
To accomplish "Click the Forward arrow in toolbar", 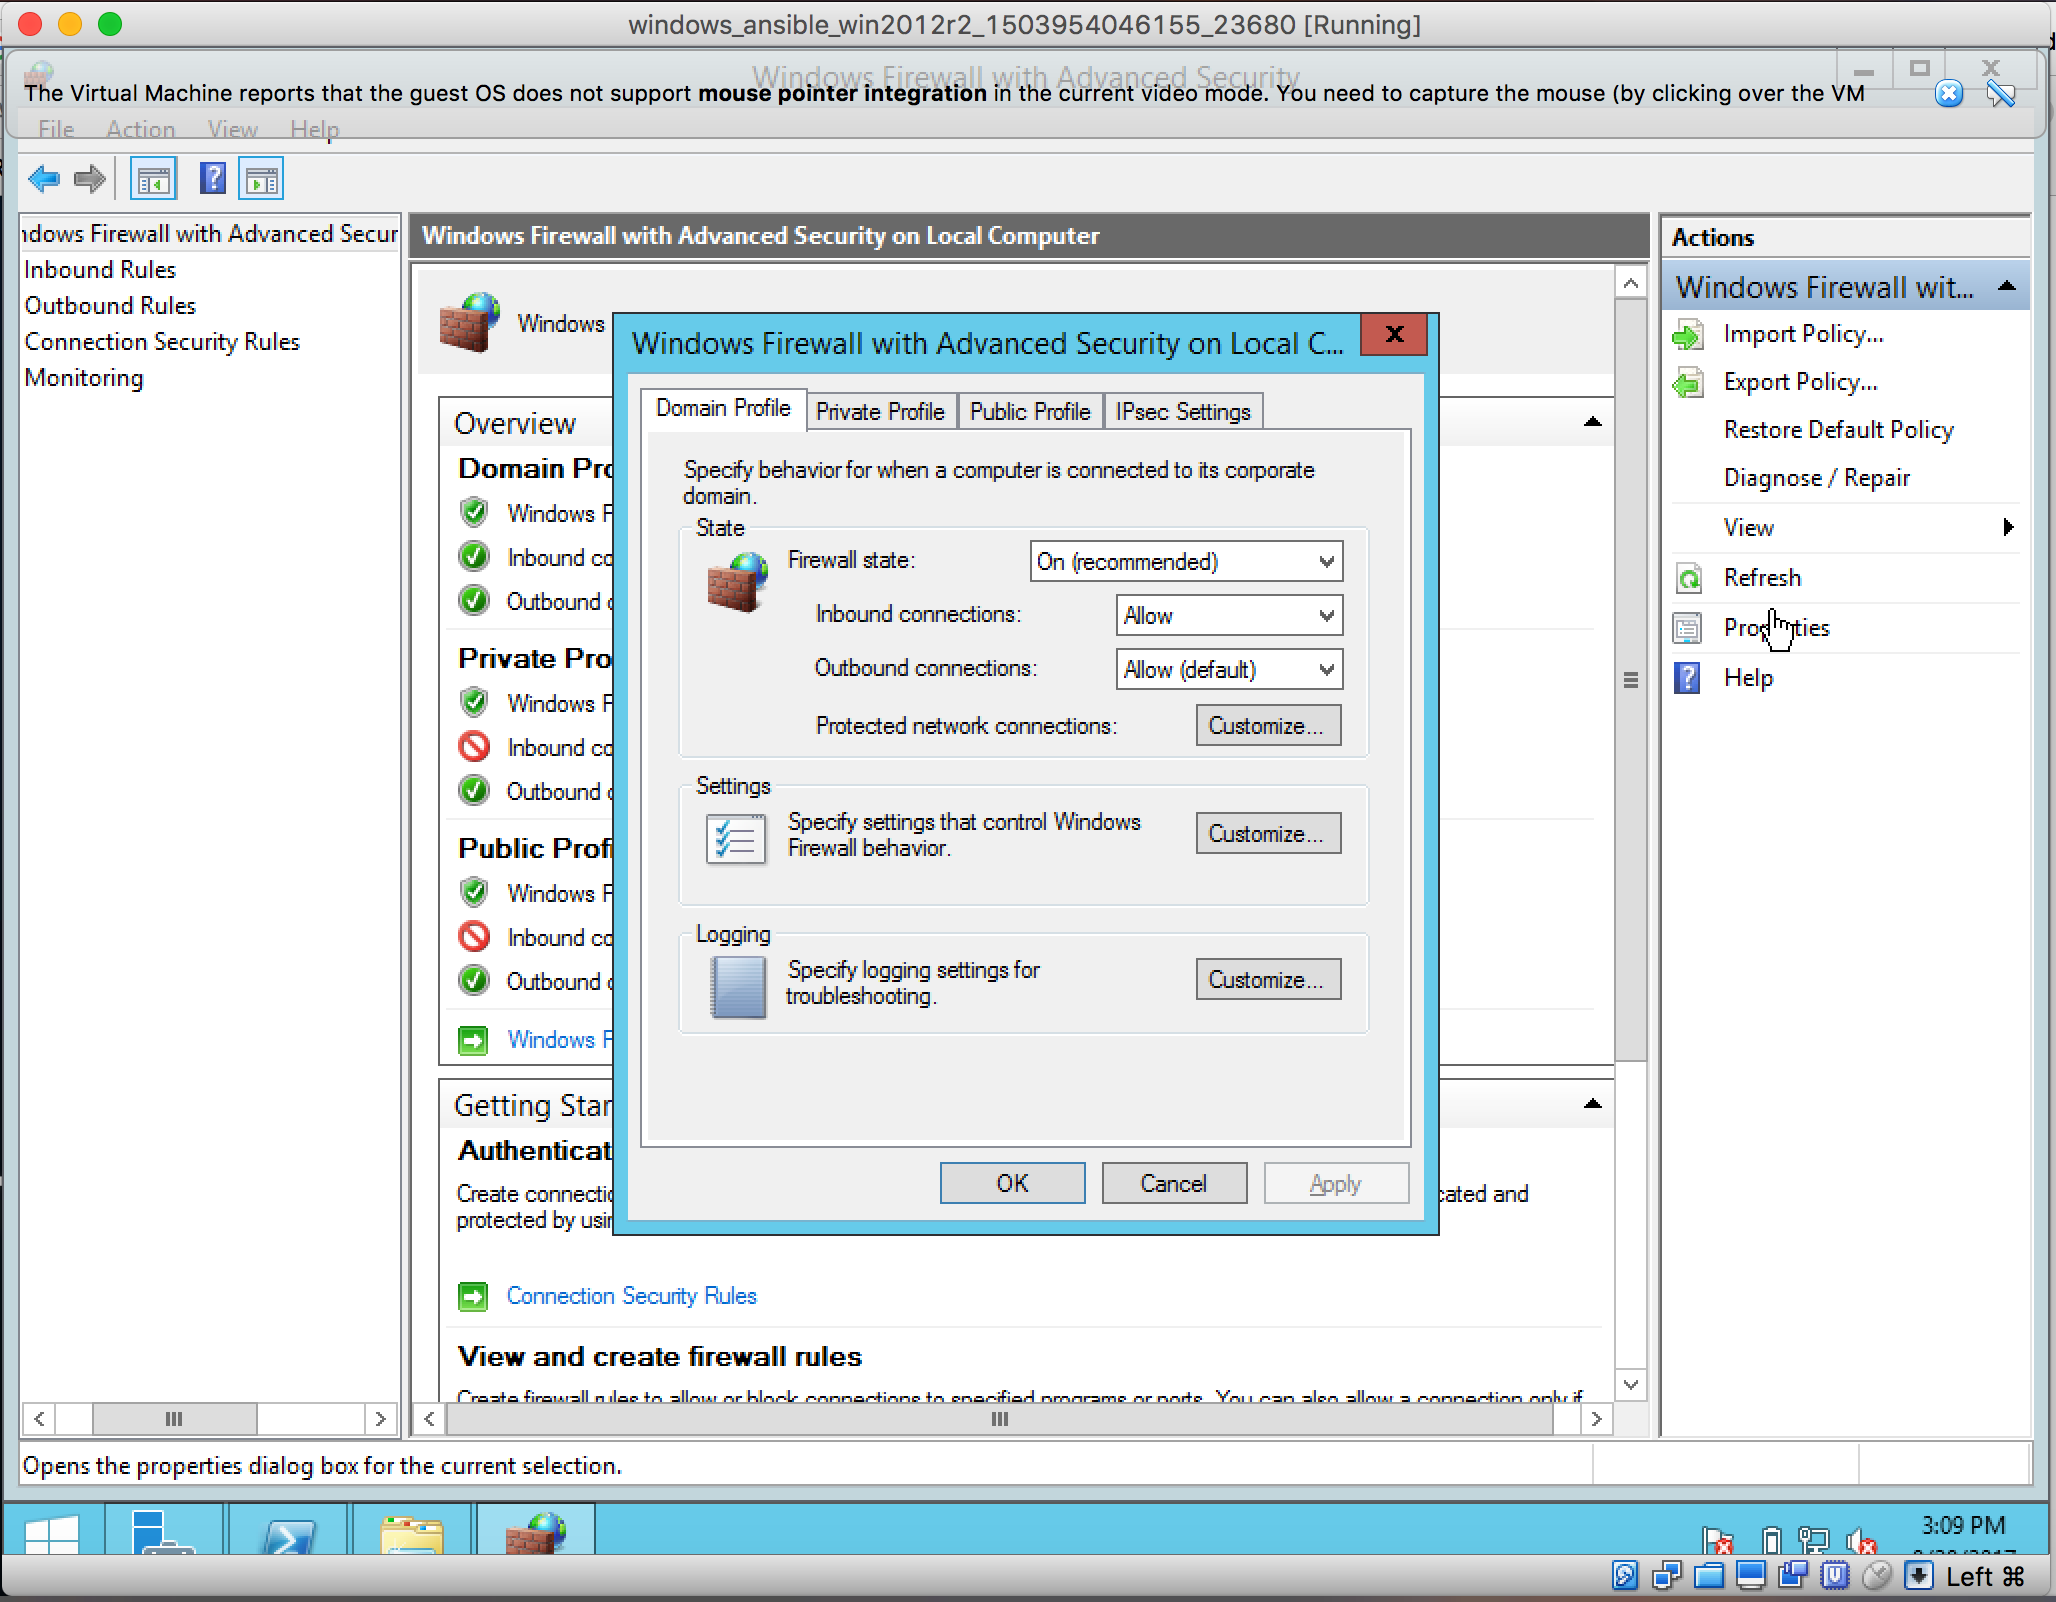I will pyautogui.click(x=90, y=180).
